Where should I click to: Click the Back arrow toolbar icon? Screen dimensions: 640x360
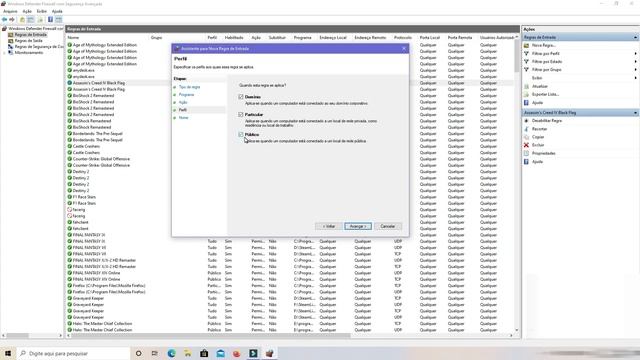point(4,20)
